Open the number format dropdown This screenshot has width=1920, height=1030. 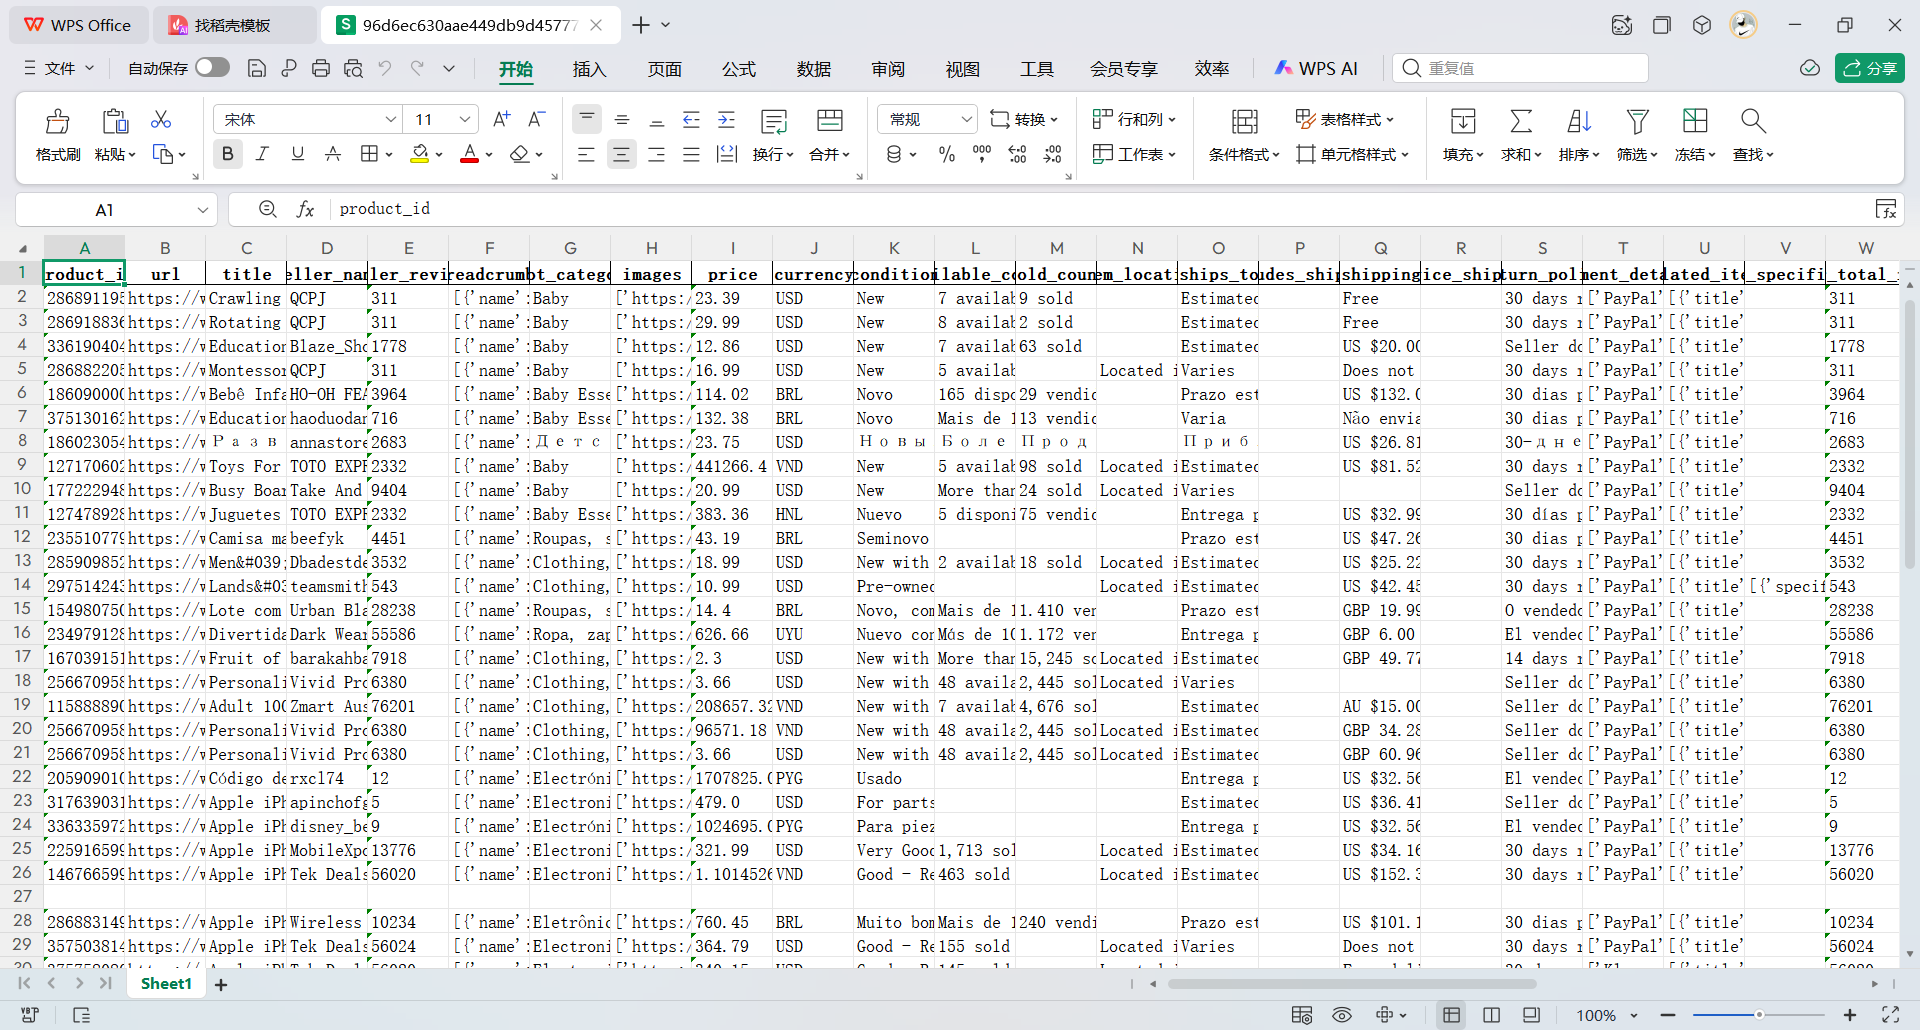point(966,119)
